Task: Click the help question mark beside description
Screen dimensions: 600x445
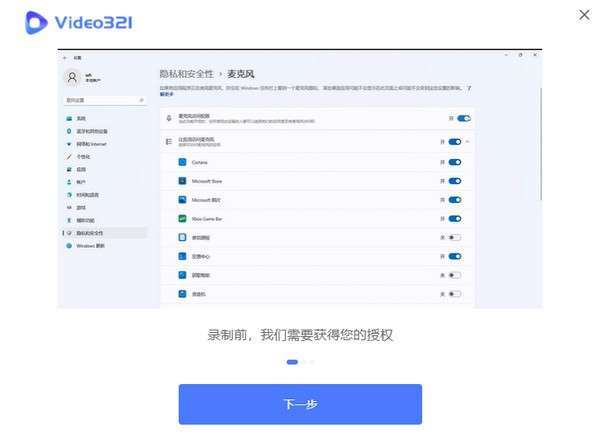Action: (x=469, y=88)
